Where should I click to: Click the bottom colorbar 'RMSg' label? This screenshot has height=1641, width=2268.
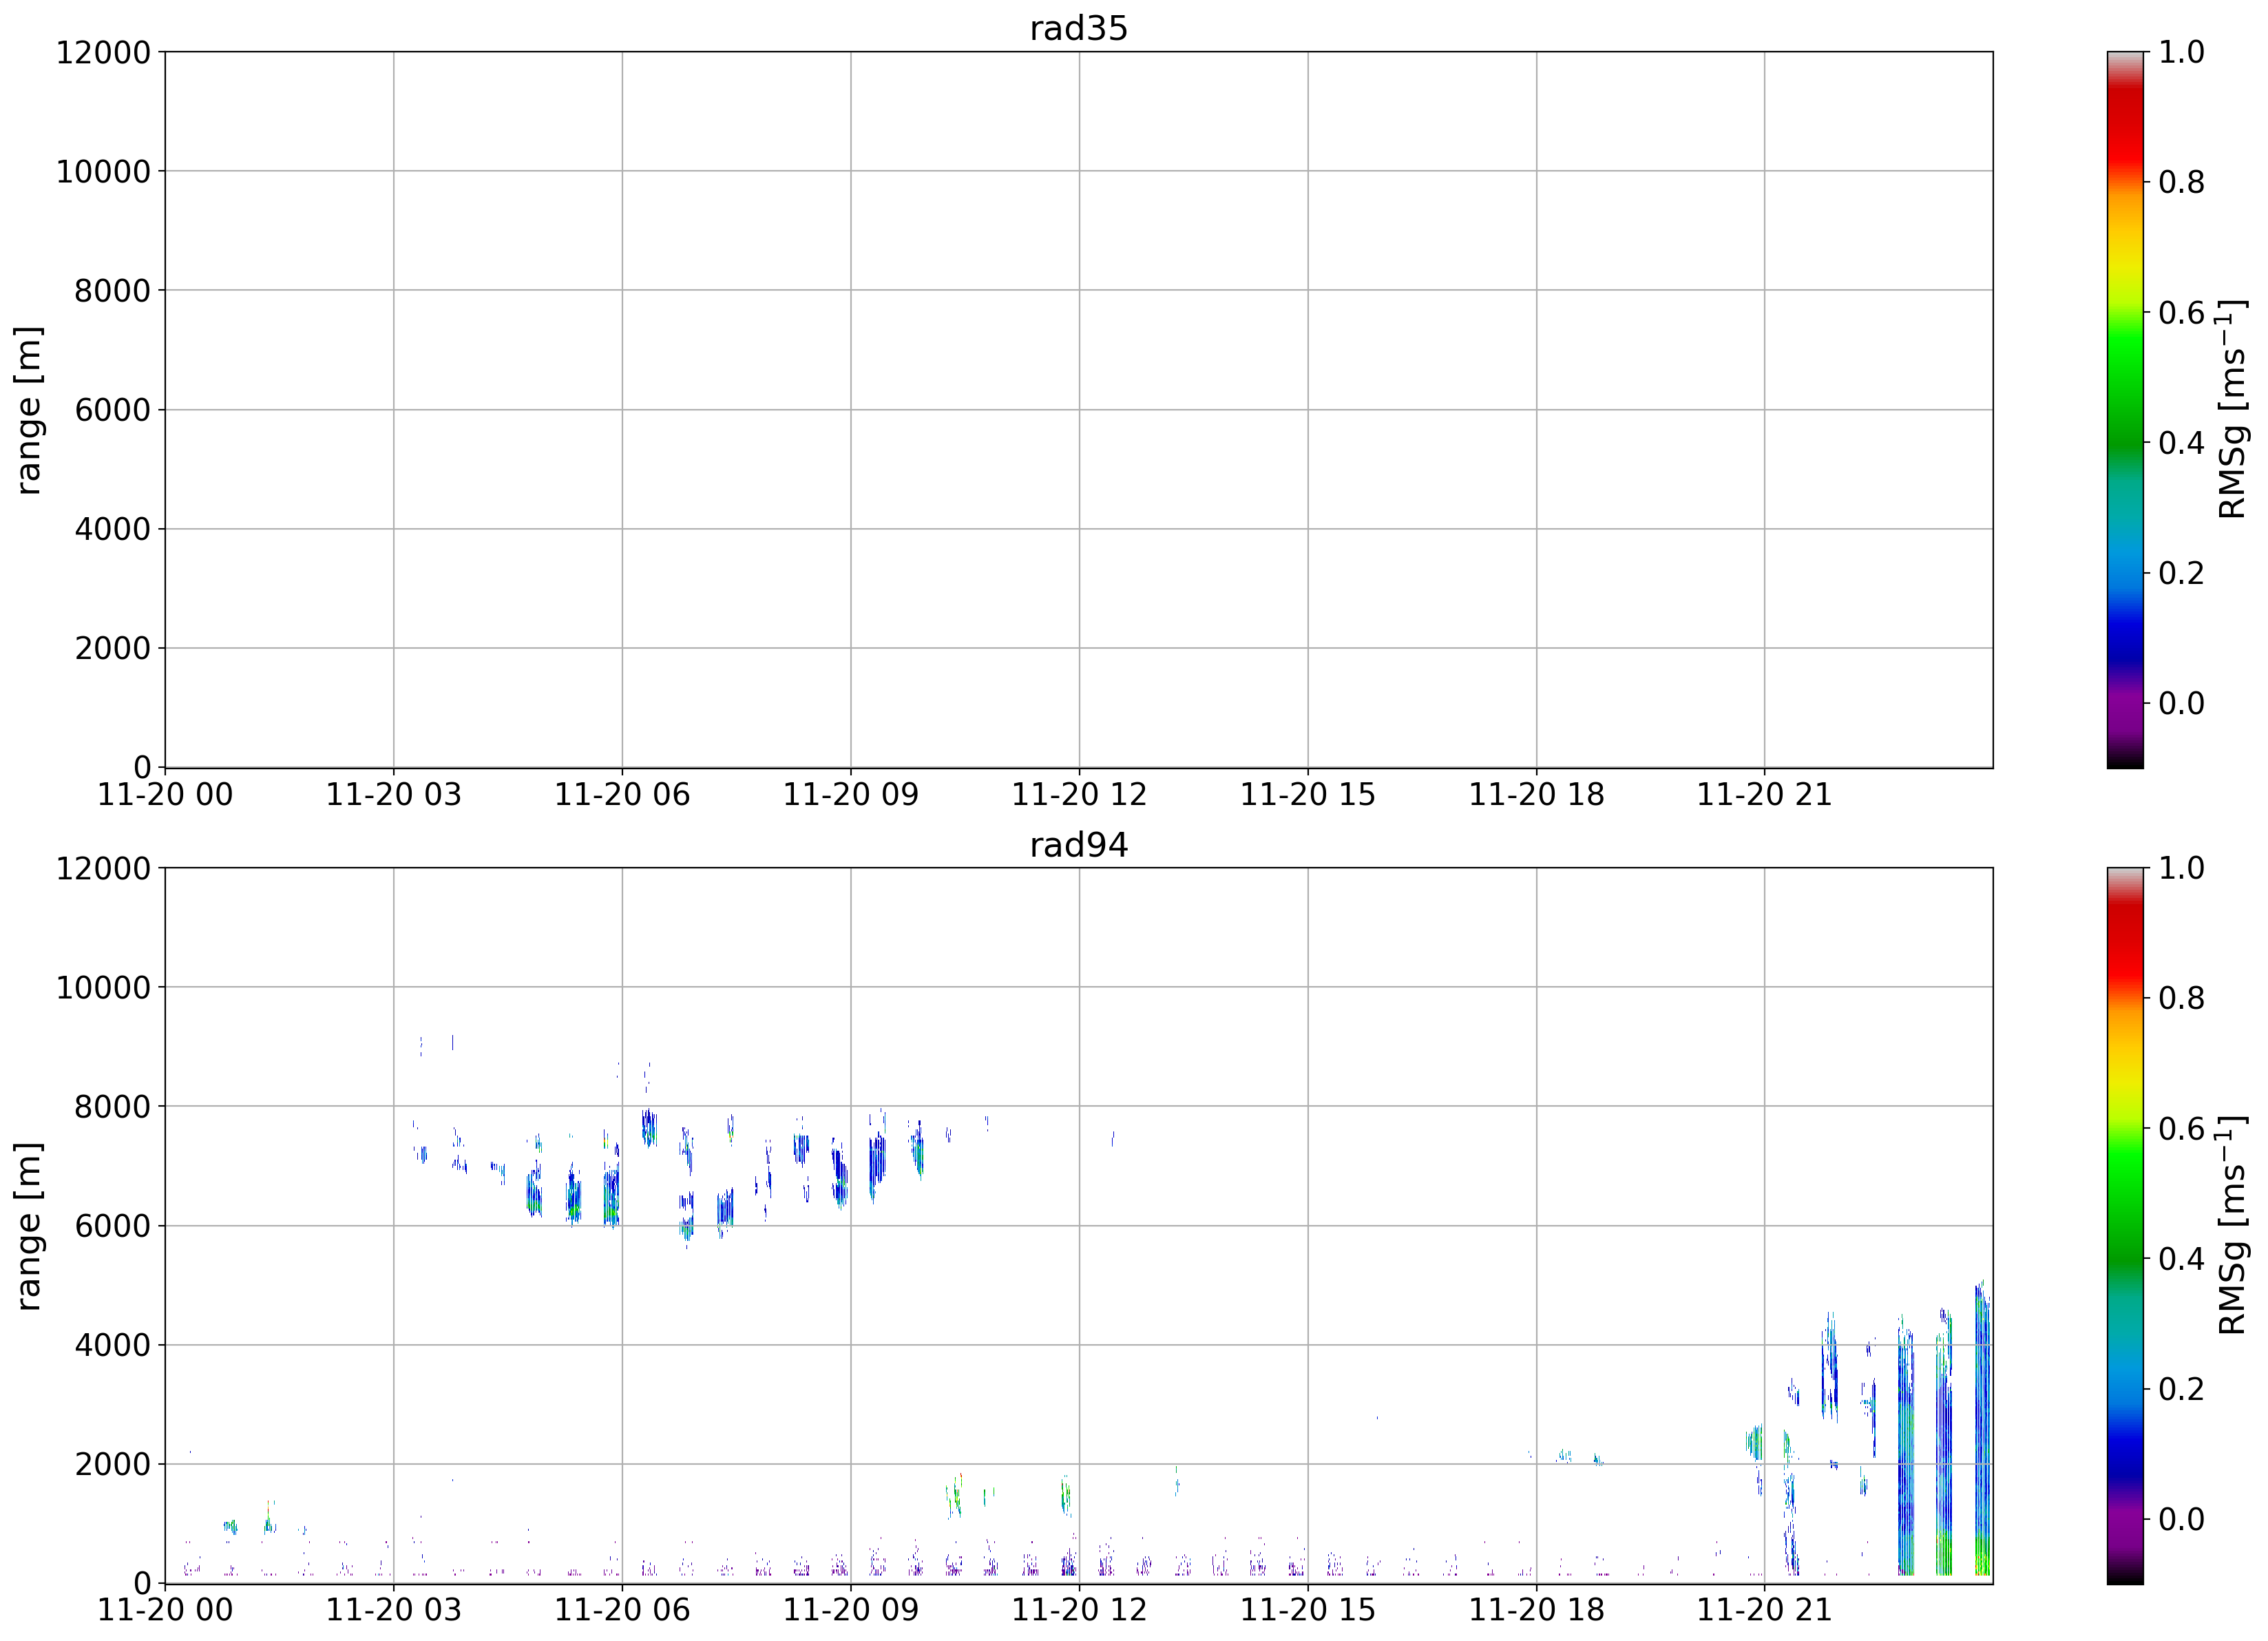point(2232,1226)
